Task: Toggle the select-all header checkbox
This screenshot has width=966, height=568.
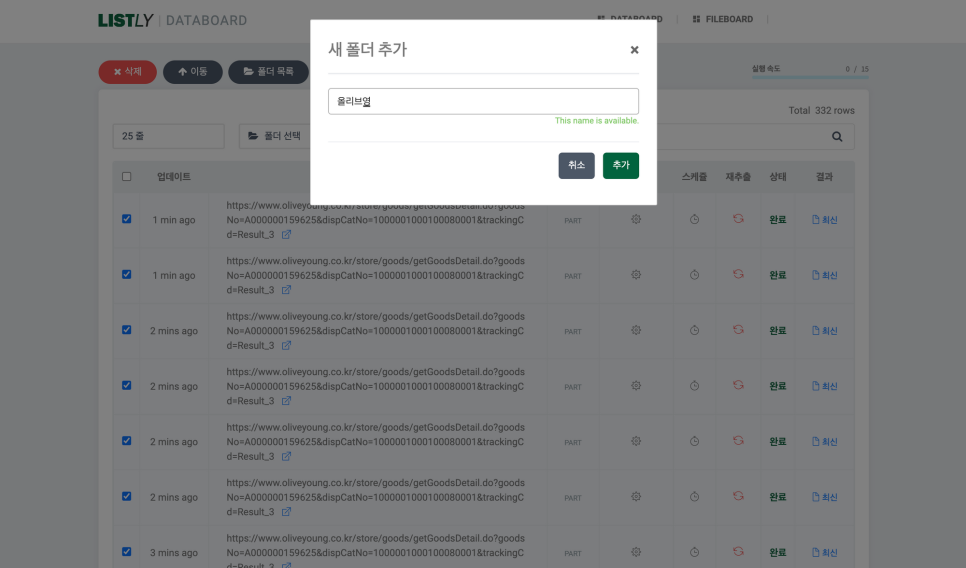Action: pos(126,177)
